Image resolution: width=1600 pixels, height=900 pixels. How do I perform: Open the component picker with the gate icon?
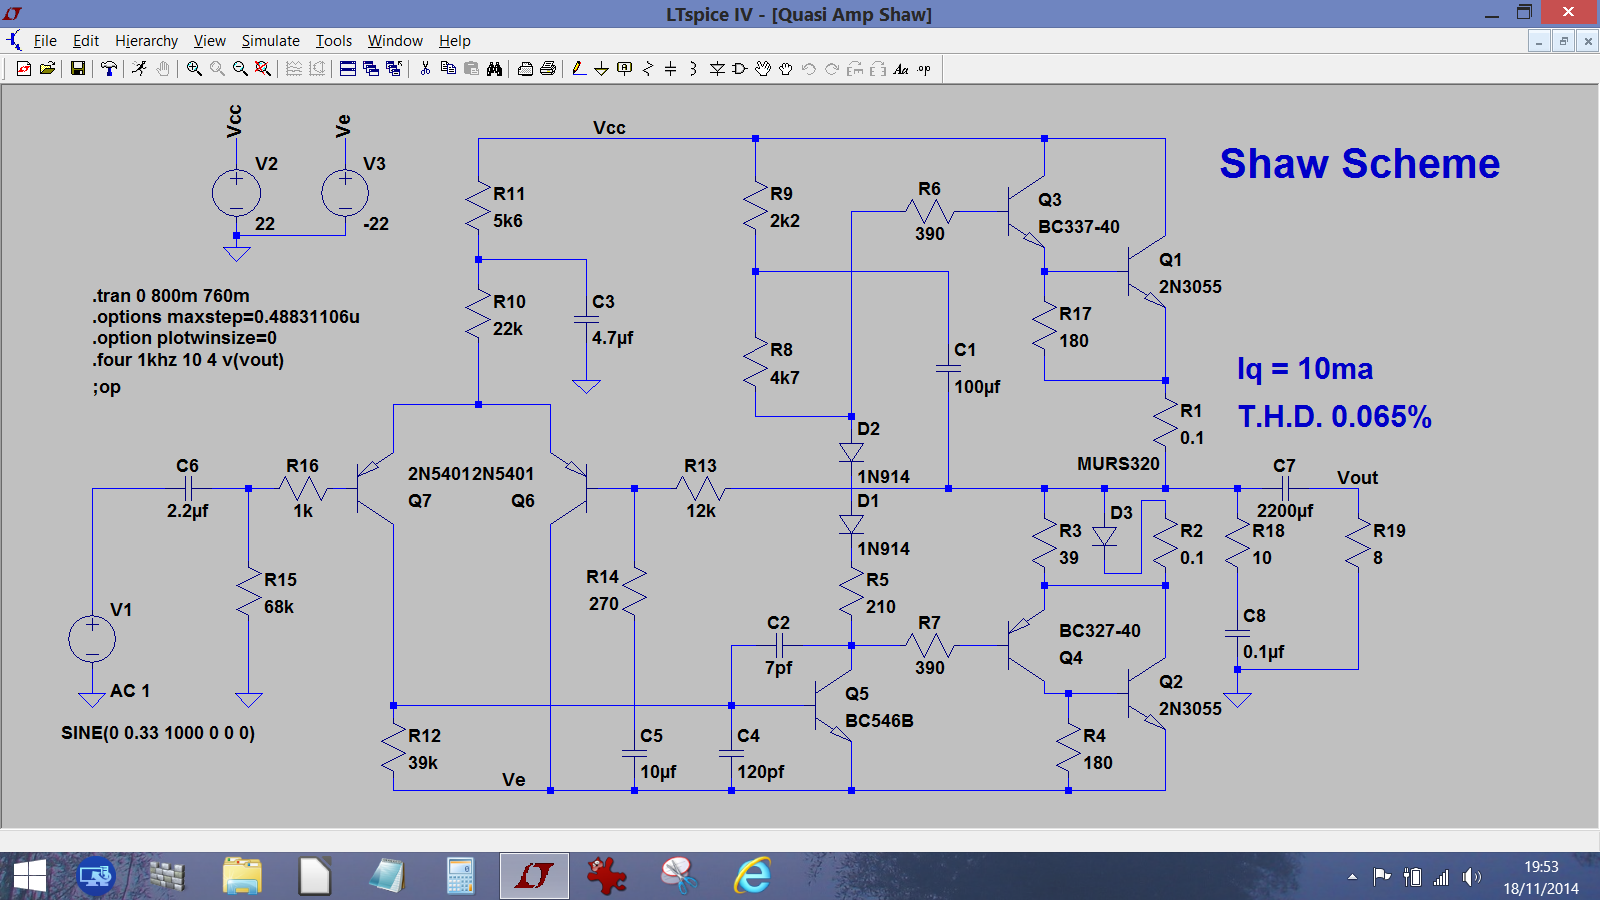[740, 69]
